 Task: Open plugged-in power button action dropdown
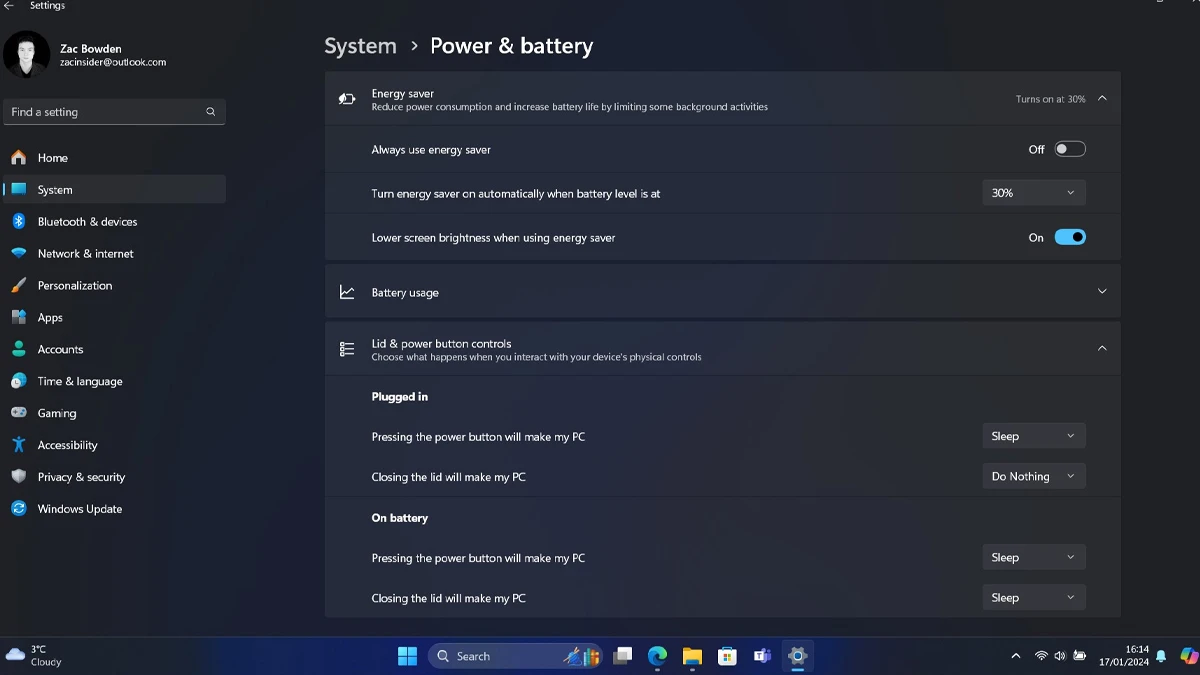1034,436
